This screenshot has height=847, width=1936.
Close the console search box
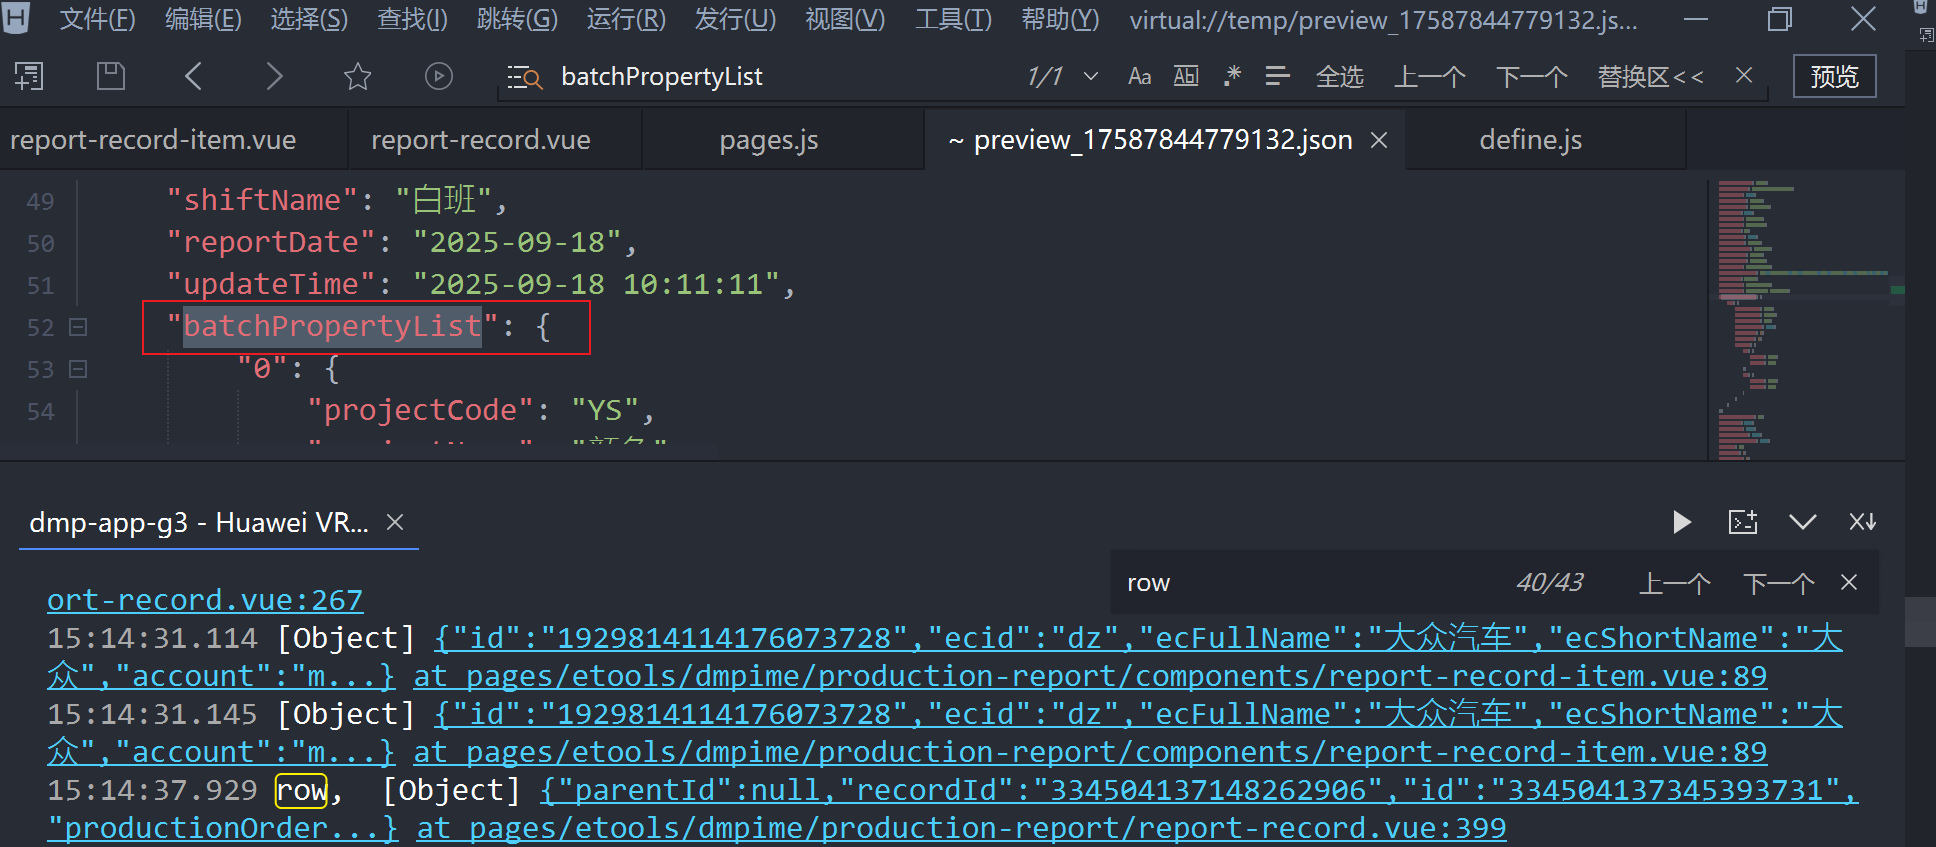click(x=1849, y=582)
